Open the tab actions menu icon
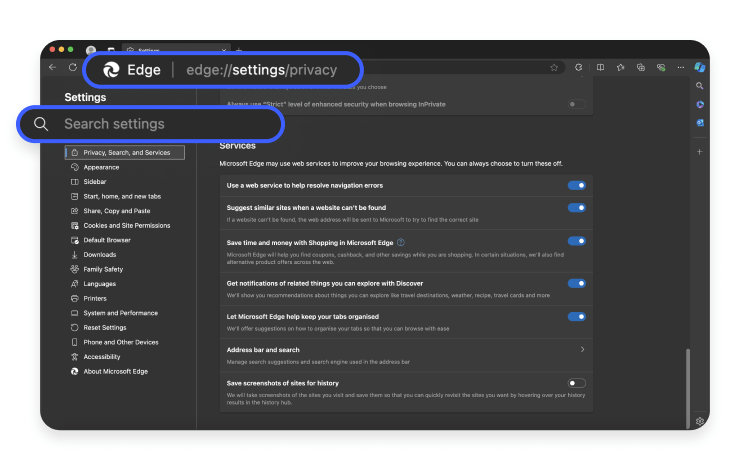The image size is (750, 471). pos(111,50)
